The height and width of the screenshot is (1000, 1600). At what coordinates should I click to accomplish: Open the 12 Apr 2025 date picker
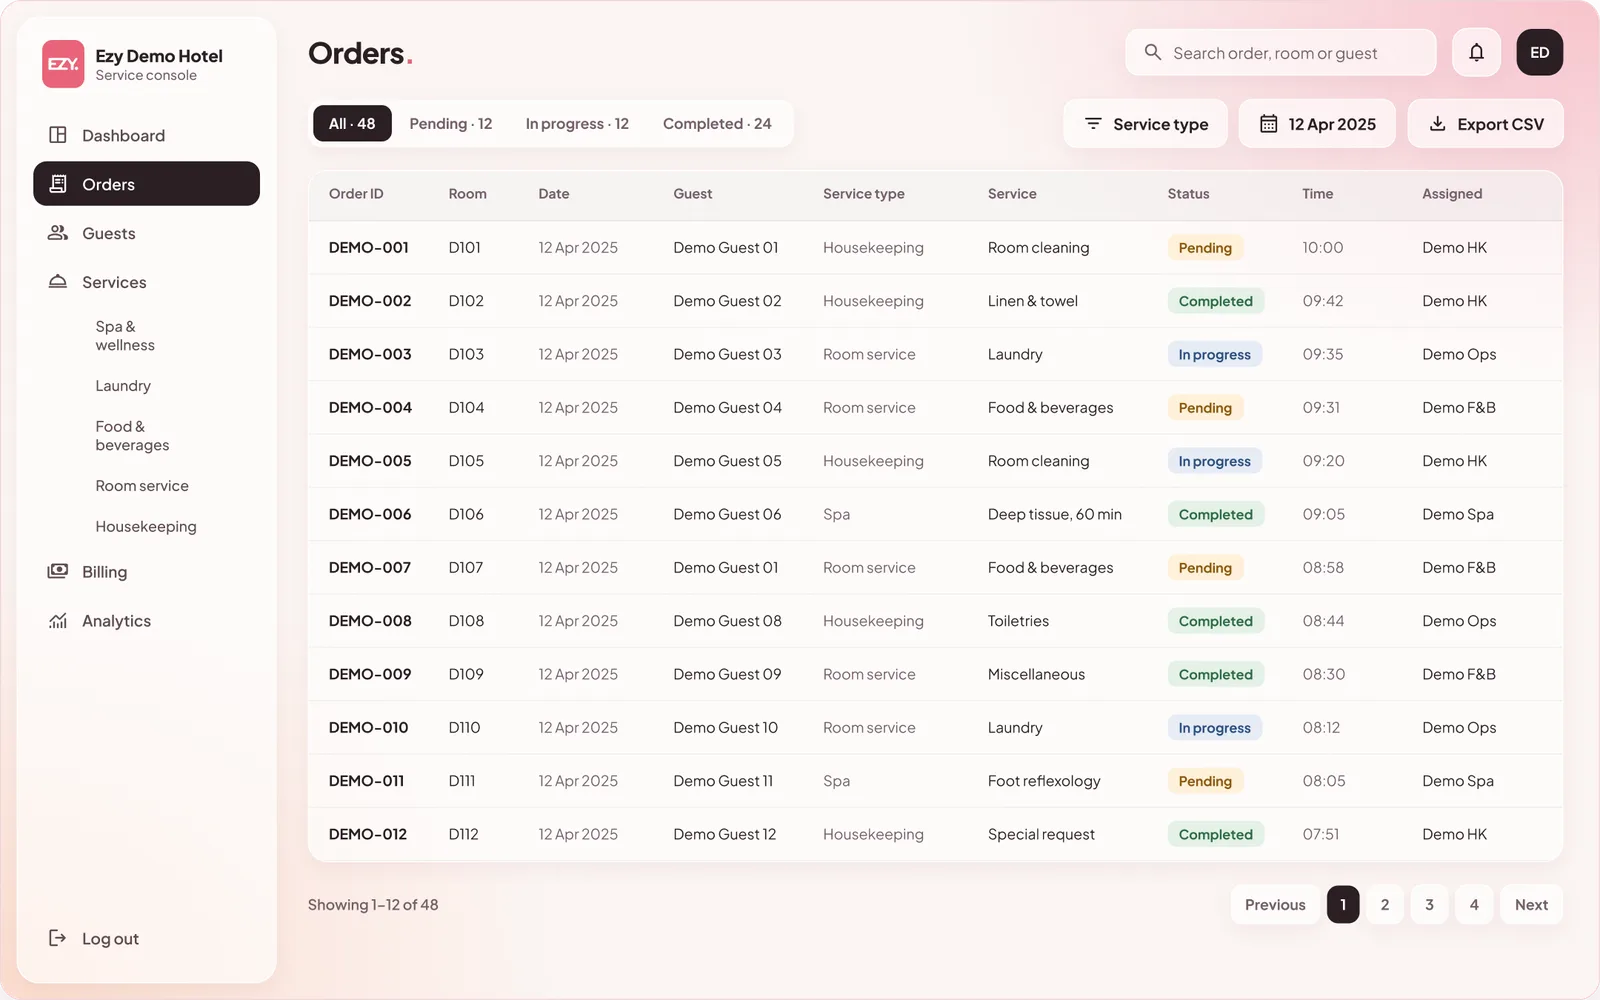1317,124
